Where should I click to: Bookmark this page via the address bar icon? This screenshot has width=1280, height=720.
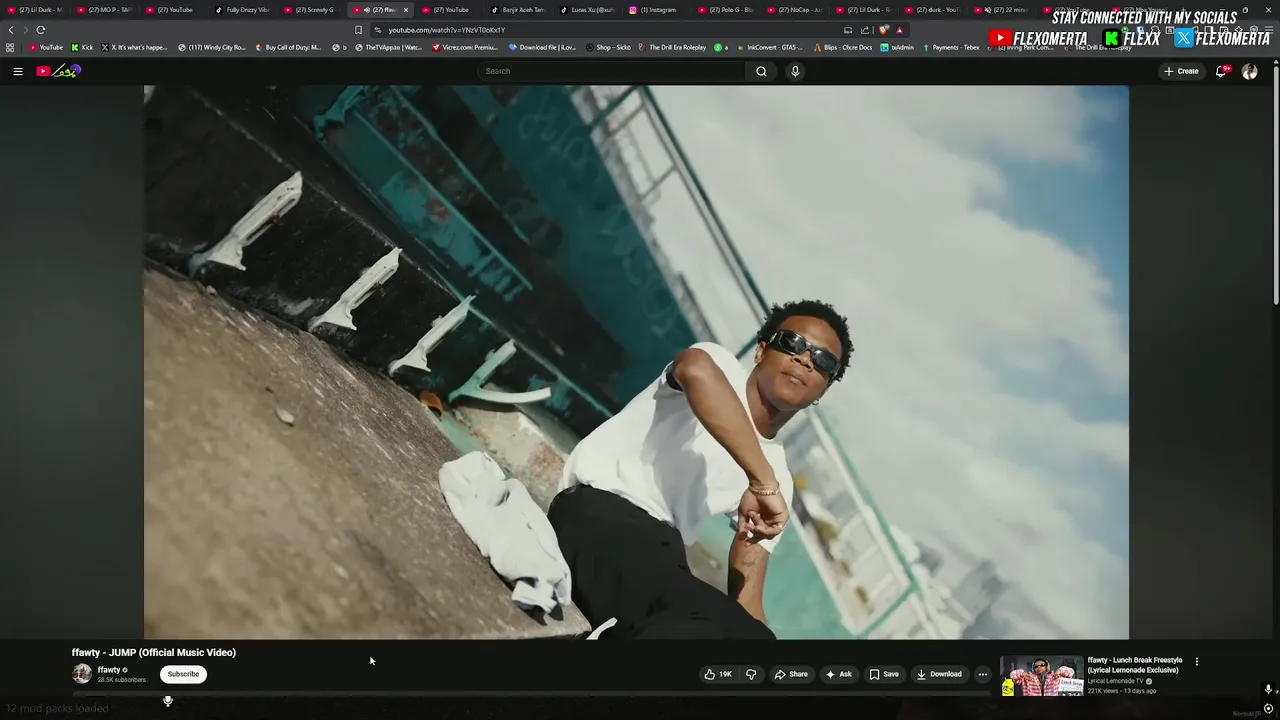358,30
